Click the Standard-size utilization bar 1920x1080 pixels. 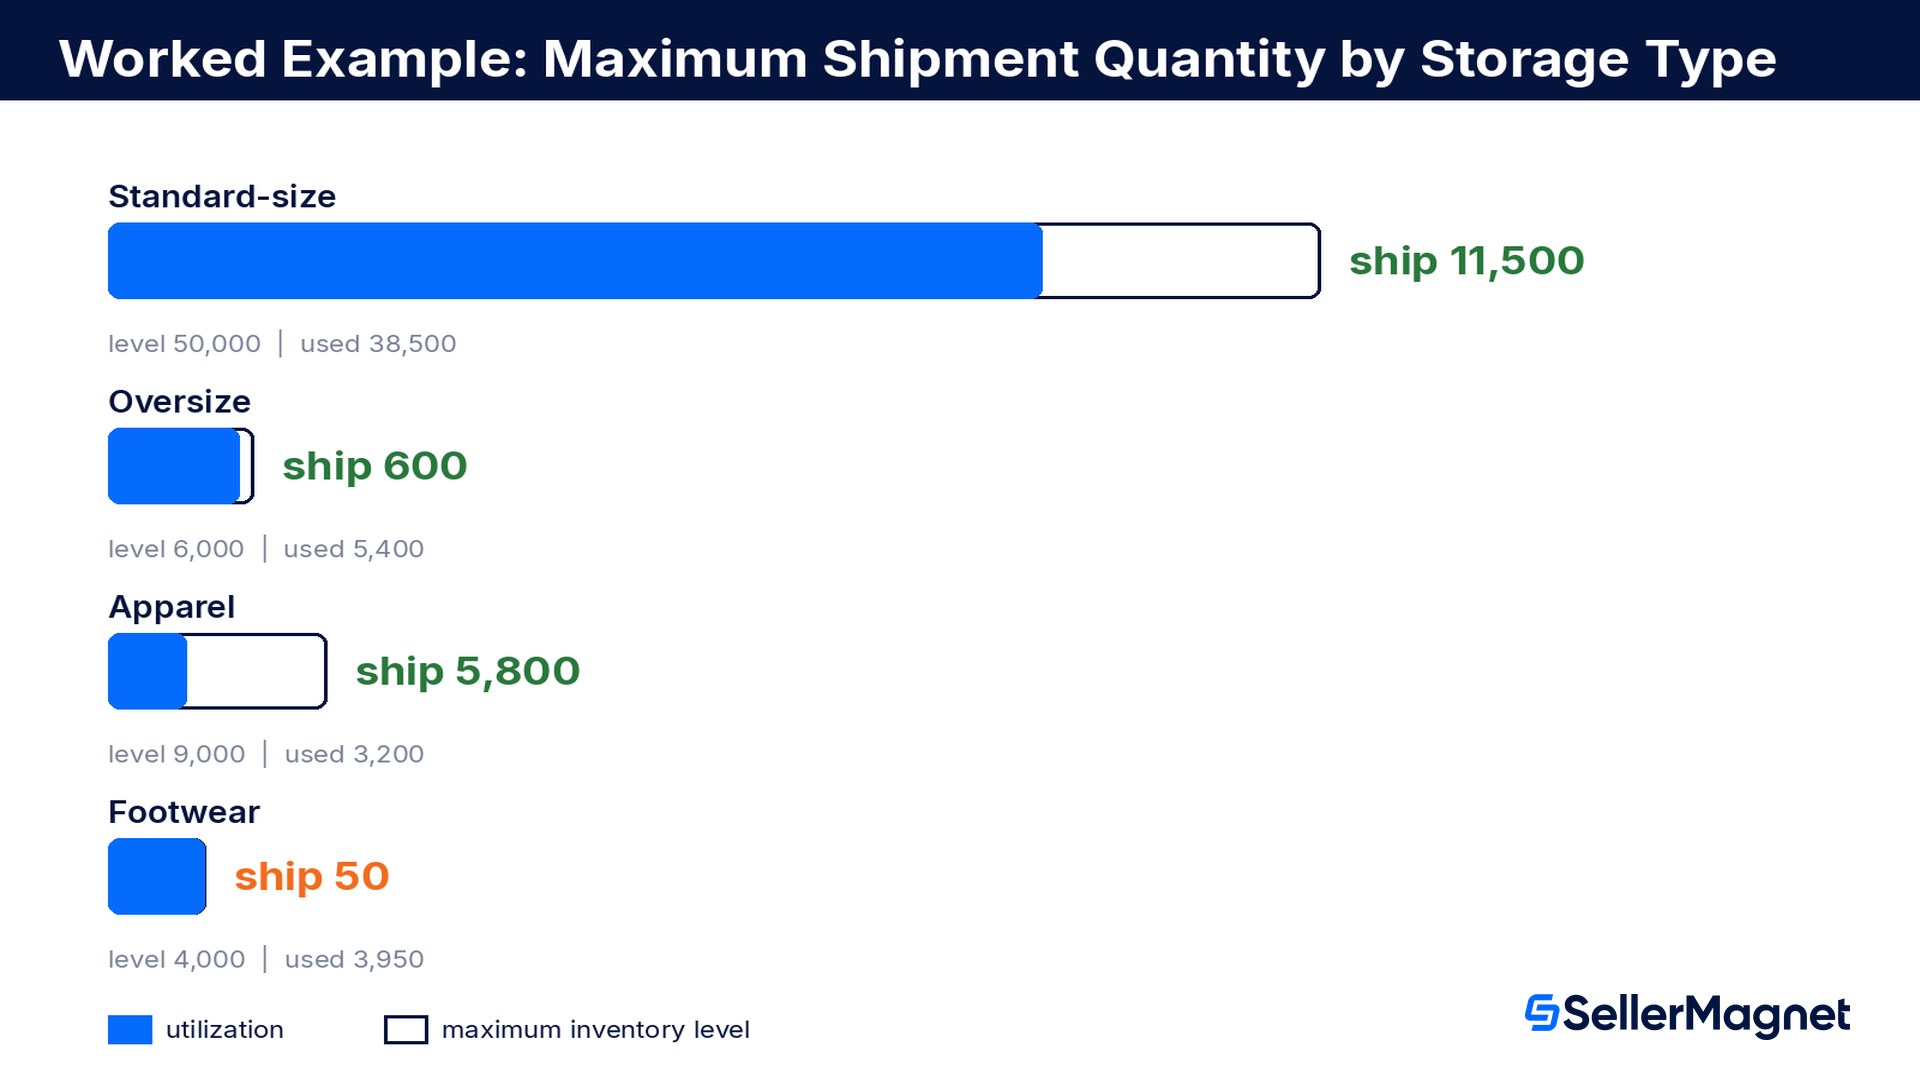[x=575, y=261]
